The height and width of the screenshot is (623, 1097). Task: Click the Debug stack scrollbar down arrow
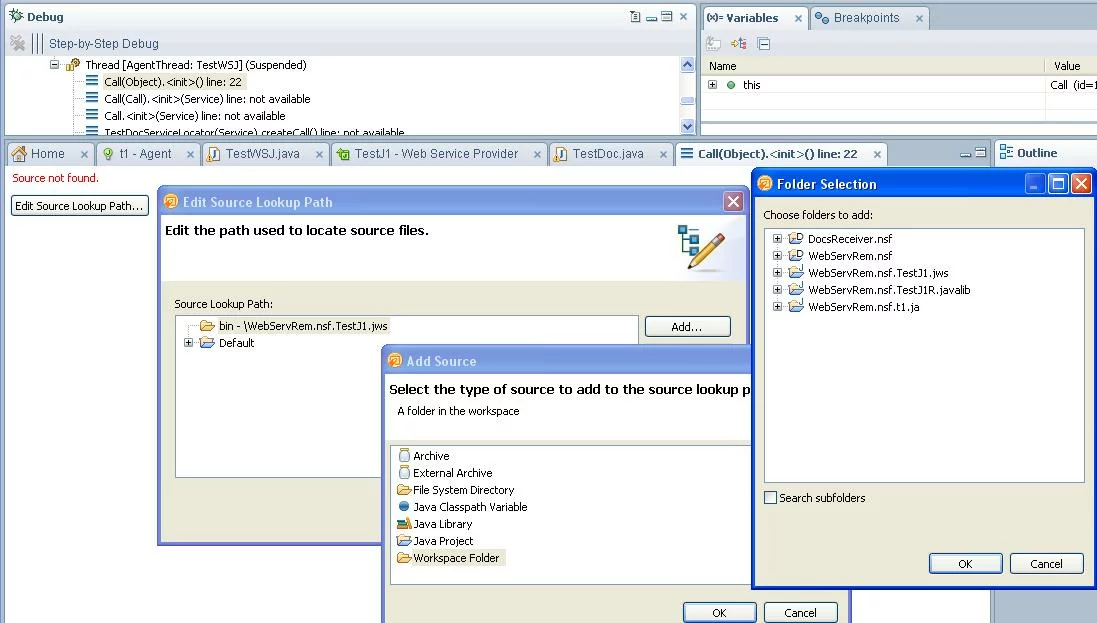click(x=687, y=127)
